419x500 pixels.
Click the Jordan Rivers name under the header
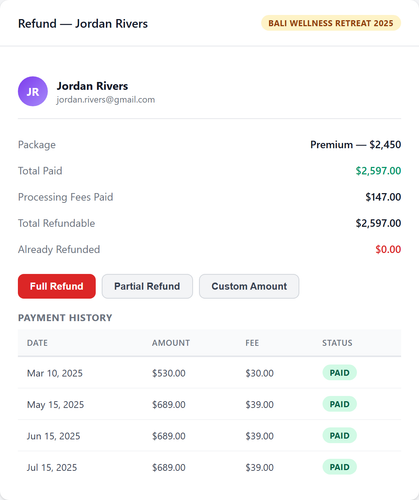tap(92, 86)
